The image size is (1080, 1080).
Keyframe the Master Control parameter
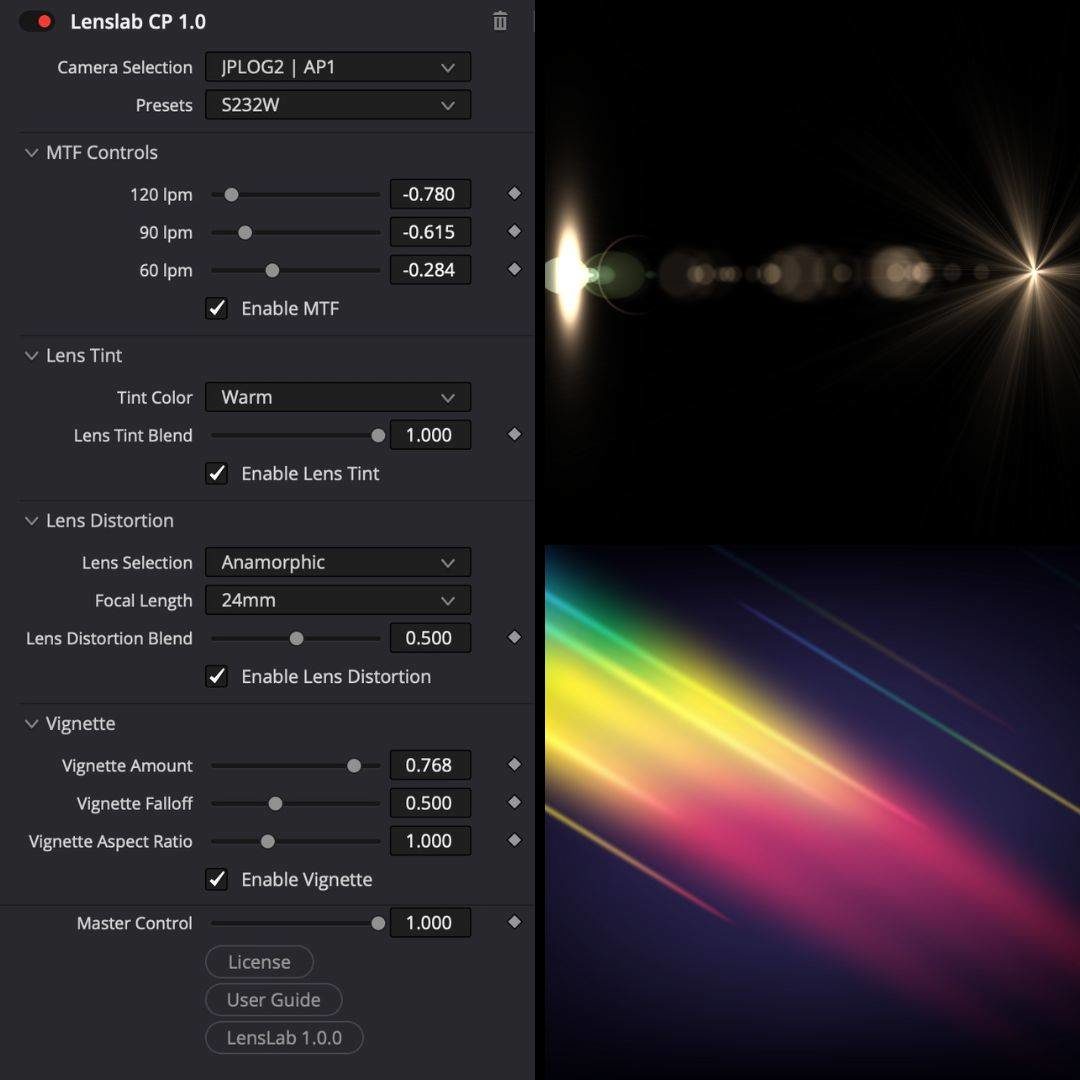(513, 923)
